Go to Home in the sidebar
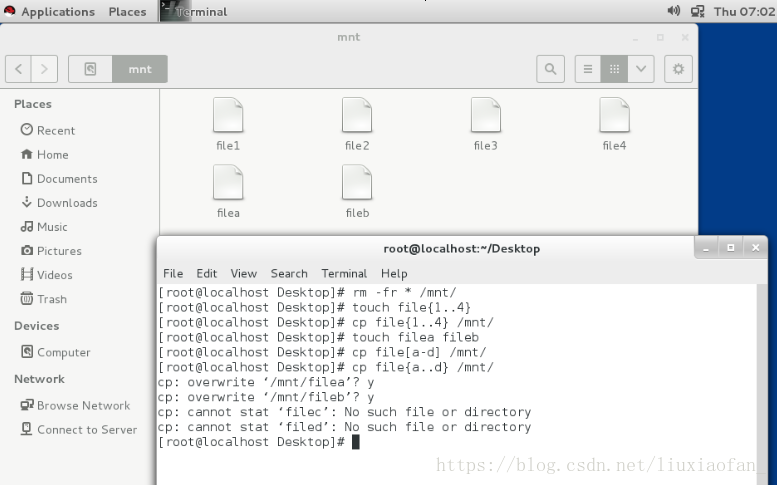 (44, 155)
